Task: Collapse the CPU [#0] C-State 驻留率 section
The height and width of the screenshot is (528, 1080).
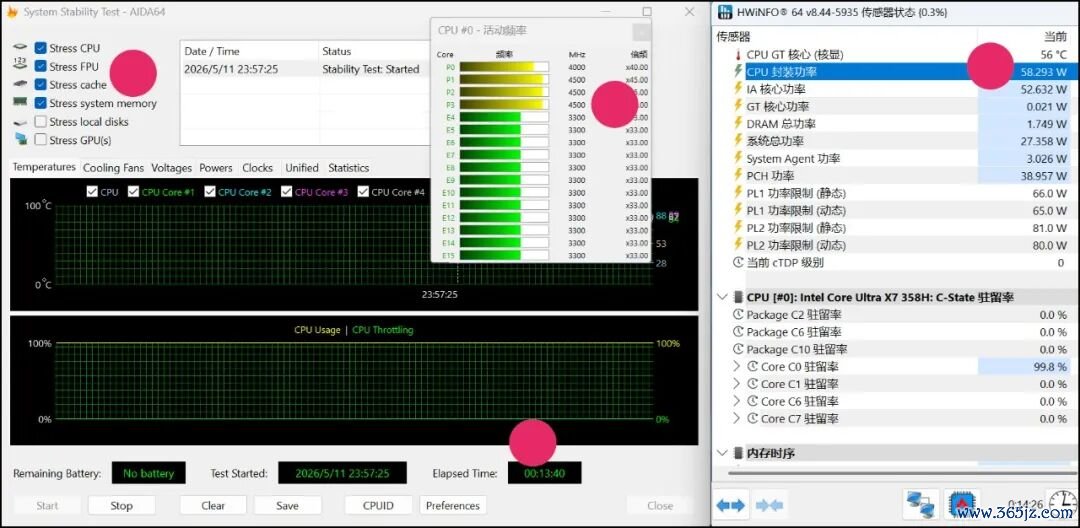Action: click(722, 297)
